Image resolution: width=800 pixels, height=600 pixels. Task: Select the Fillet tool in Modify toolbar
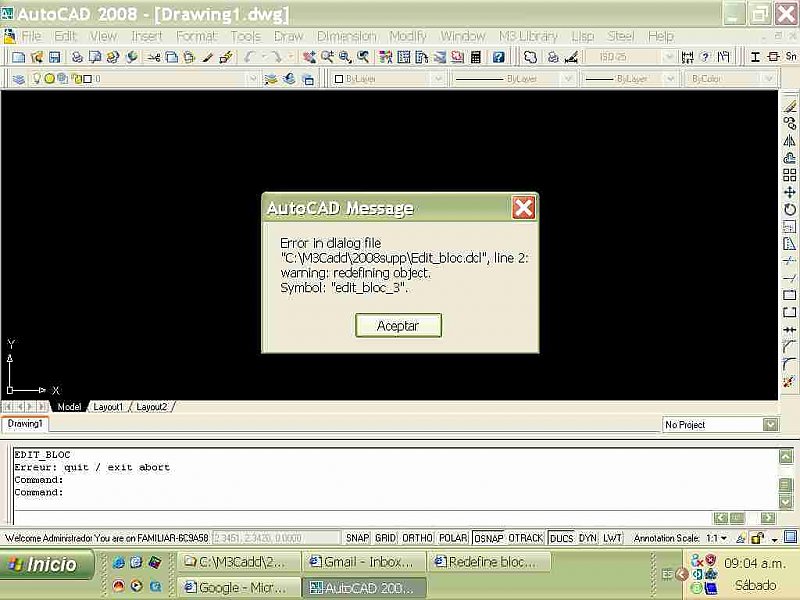(x=789, y=364)
